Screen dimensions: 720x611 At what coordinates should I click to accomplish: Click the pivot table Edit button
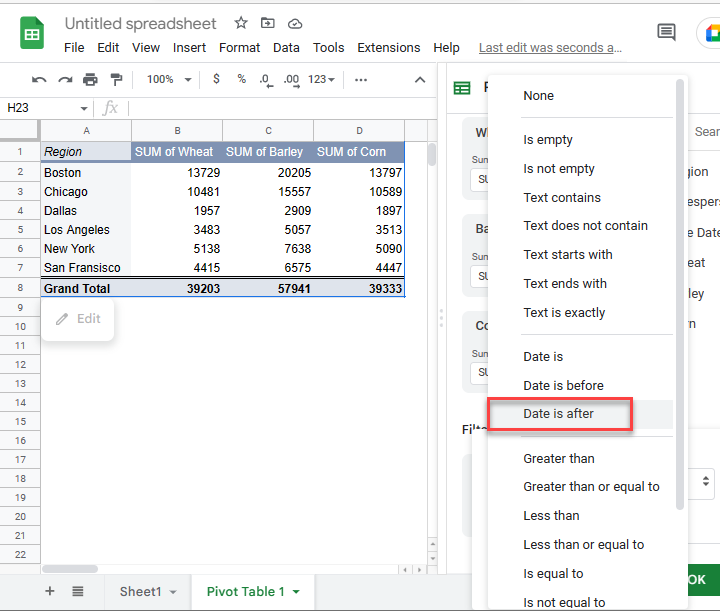pos(78,319)
